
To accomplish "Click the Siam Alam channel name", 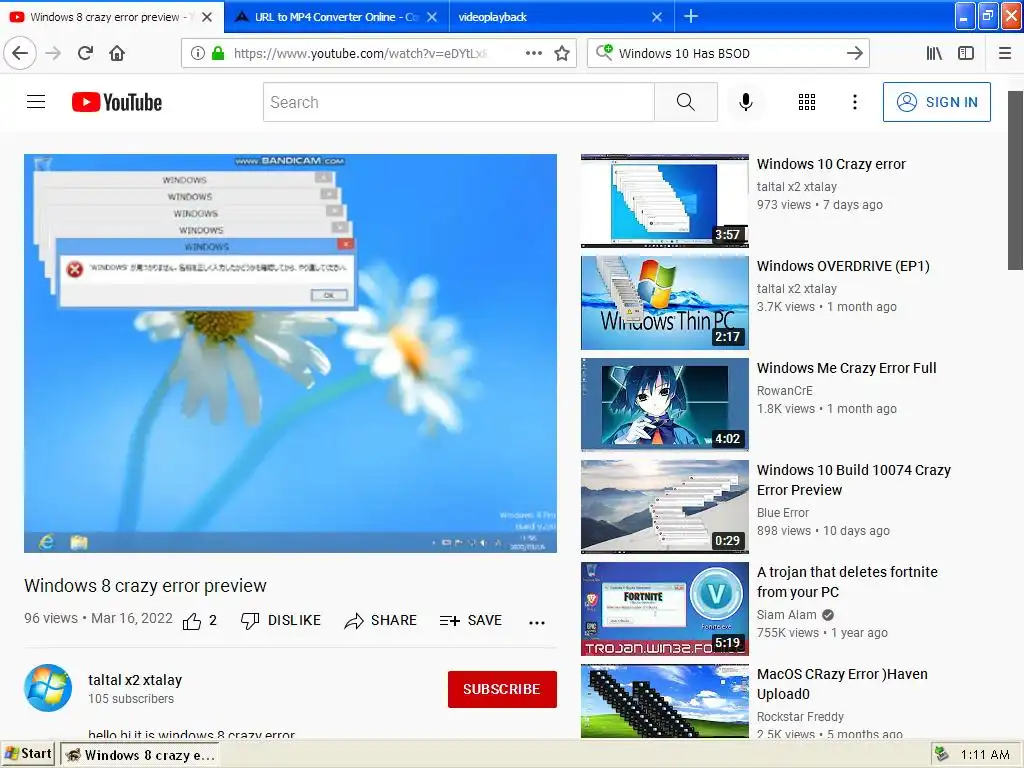I will point(786,615).
